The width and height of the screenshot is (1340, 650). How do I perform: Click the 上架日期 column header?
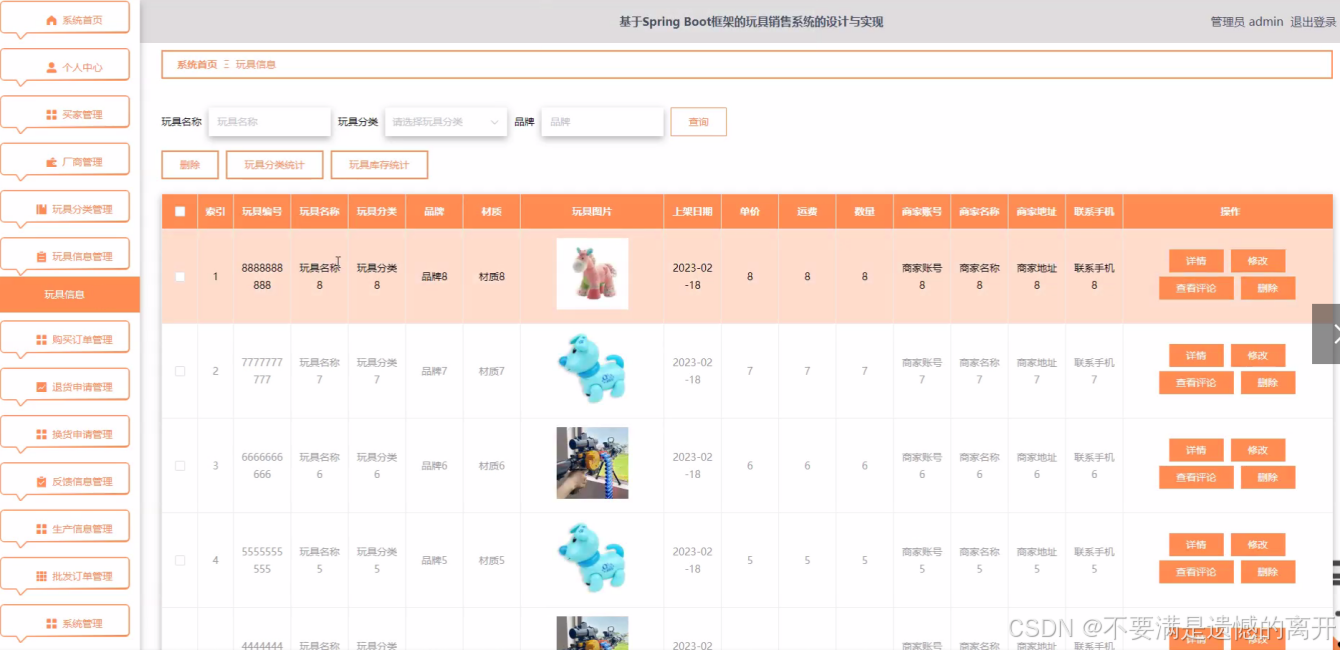coord(692,212)
